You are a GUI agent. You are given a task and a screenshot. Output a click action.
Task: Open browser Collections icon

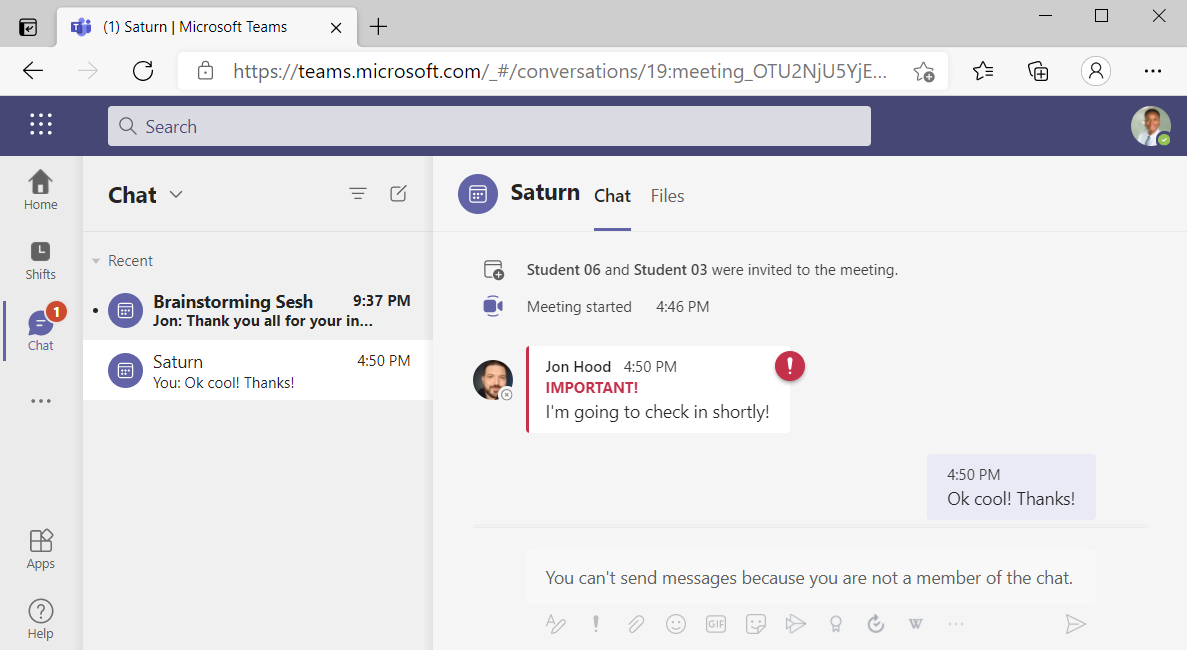(1038, 71)
